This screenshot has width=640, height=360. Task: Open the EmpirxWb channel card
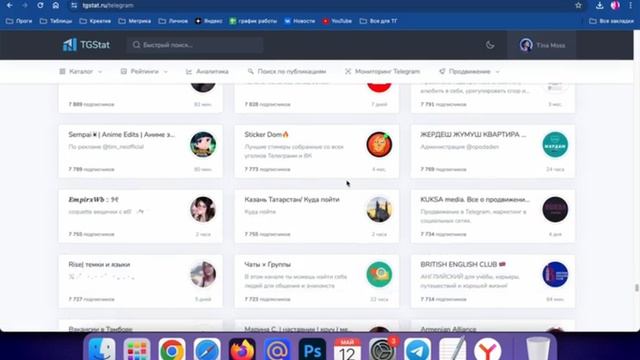pyautogui.click(x=140, y=216)
